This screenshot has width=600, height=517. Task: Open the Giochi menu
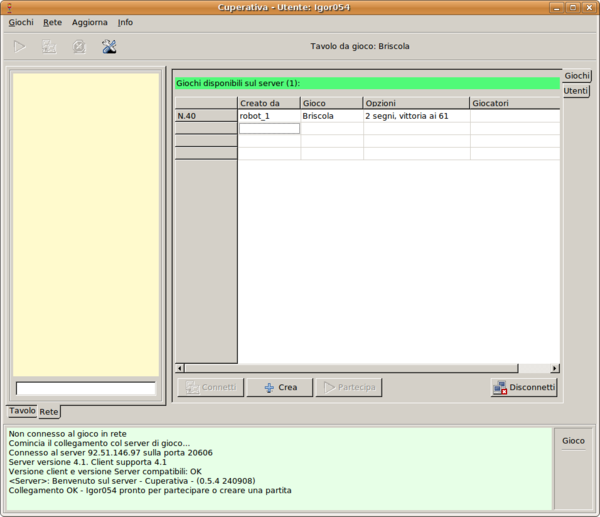[x=21, y=22]
